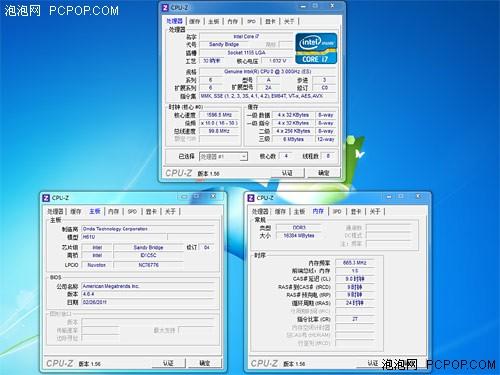The height and width of the screenshot is (375, 500).
Task: Click the 核心数 value field
Action: tap(286, 156)
